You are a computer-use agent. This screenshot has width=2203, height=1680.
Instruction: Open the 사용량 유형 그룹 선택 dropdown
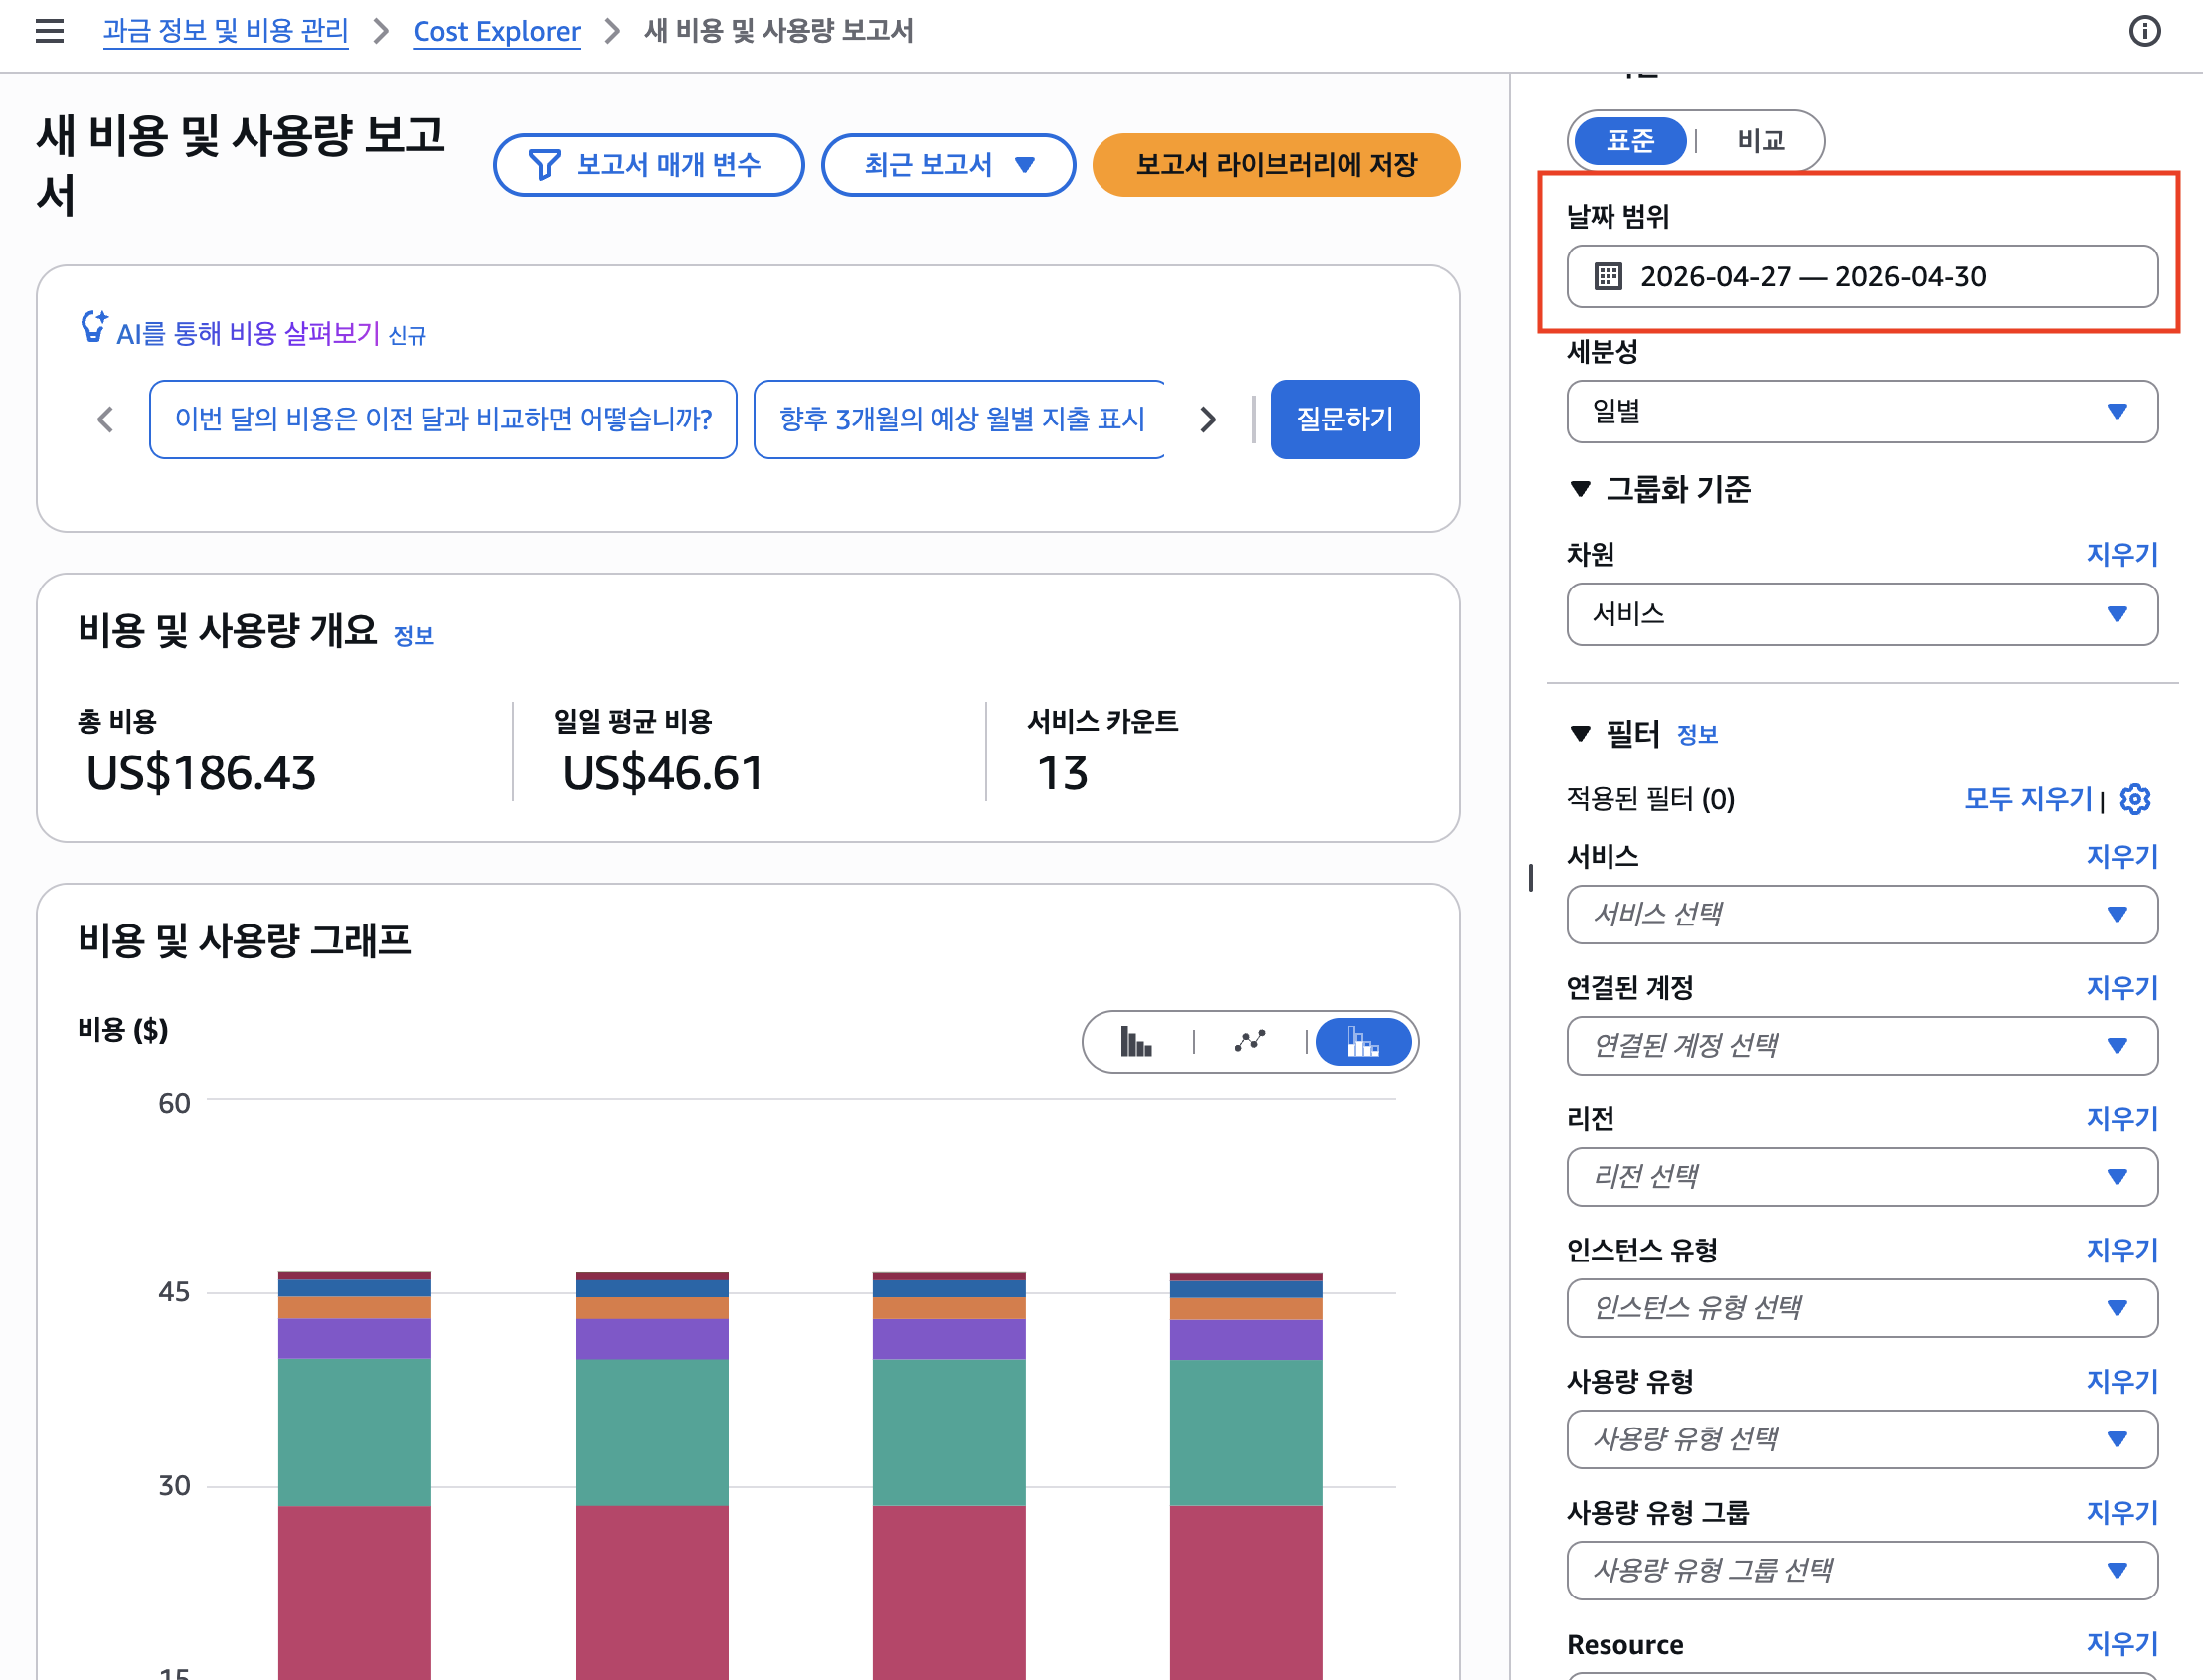pos(1862,1570)
